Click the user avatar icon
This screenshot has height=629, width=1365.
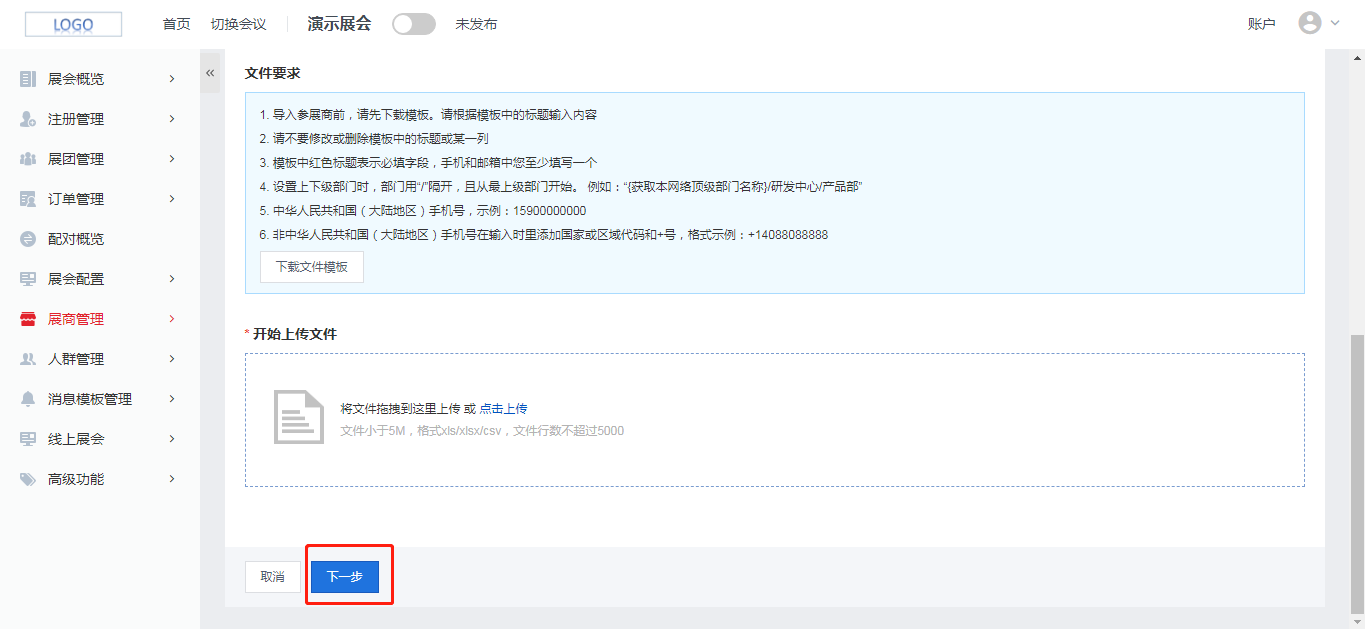click(1310, 23)
